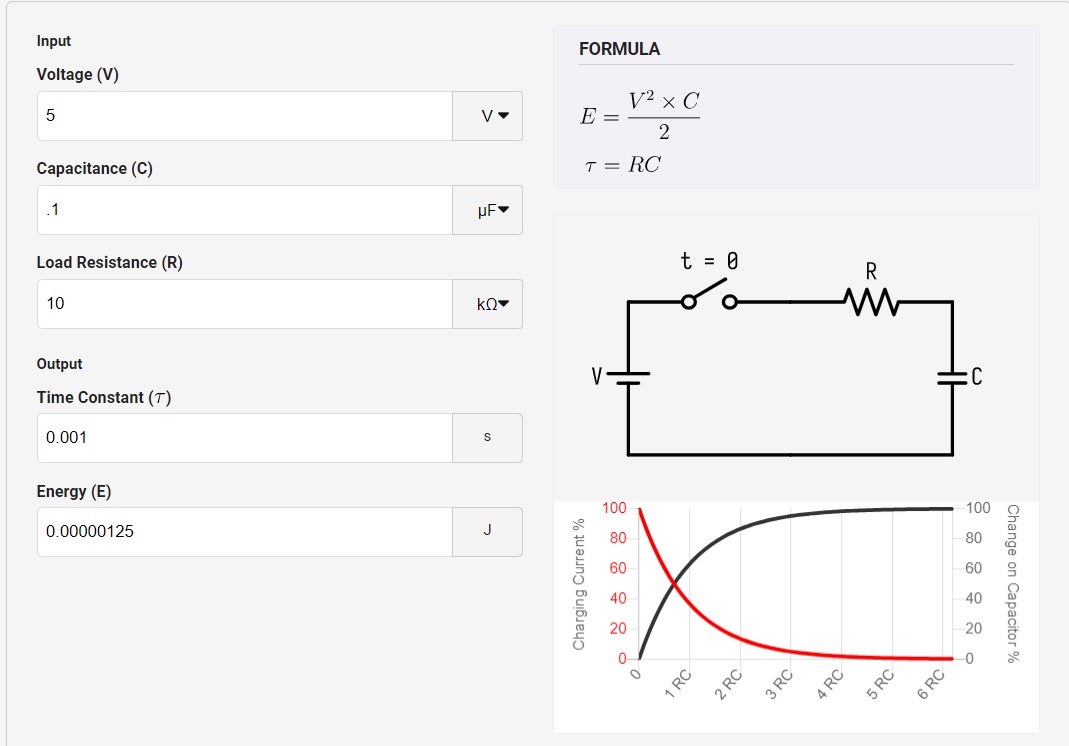Open the load resistance unit dropdown (kΩ)
This screenshot has width=1069, height=746.
point(487,304)
